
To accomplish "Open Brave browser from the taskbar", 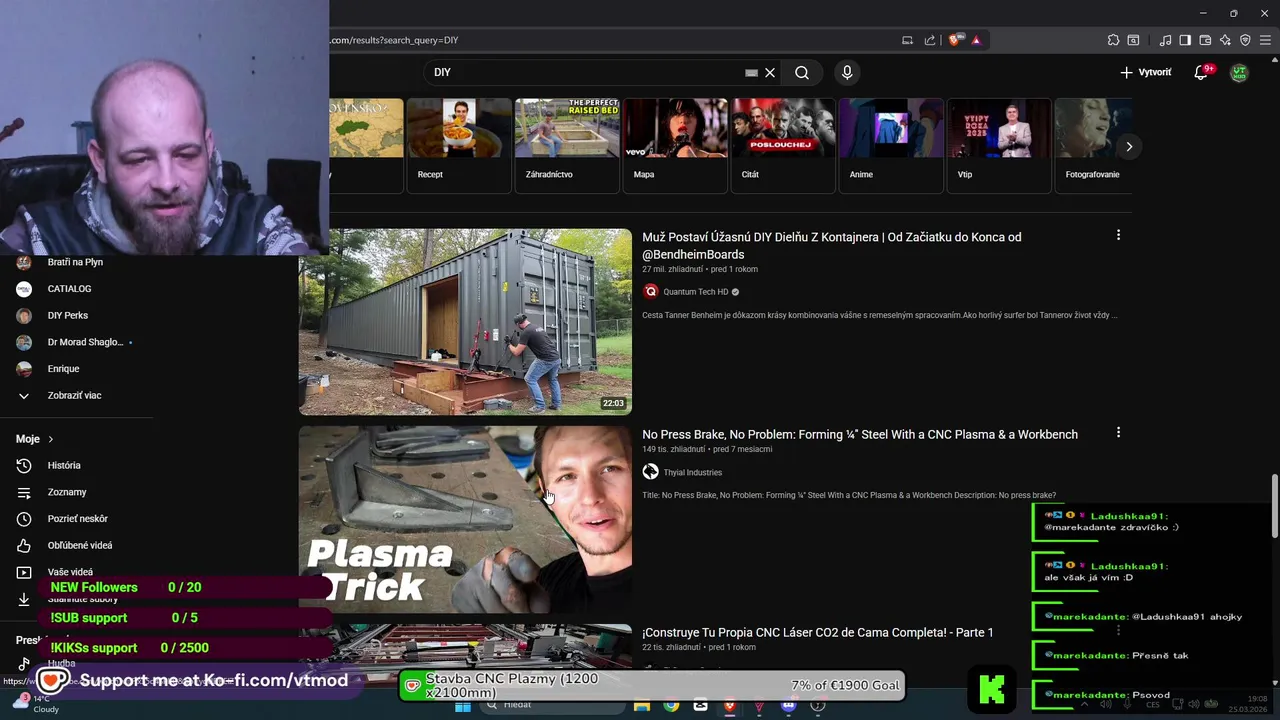I will point(730,706).
